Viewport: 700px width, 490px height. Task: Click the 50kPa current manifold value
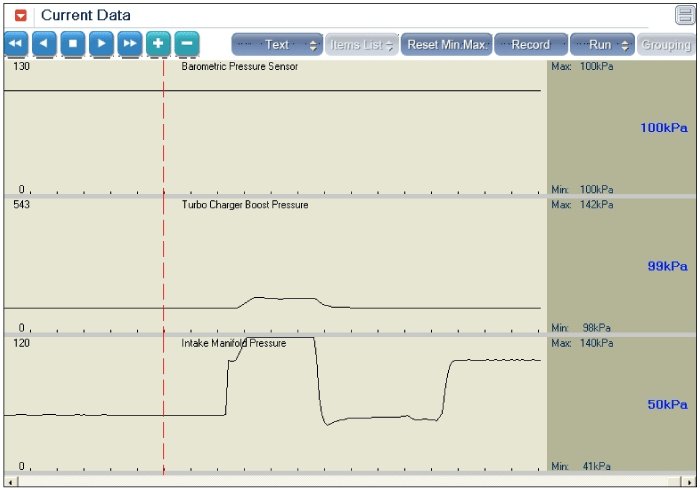(667, 404)
